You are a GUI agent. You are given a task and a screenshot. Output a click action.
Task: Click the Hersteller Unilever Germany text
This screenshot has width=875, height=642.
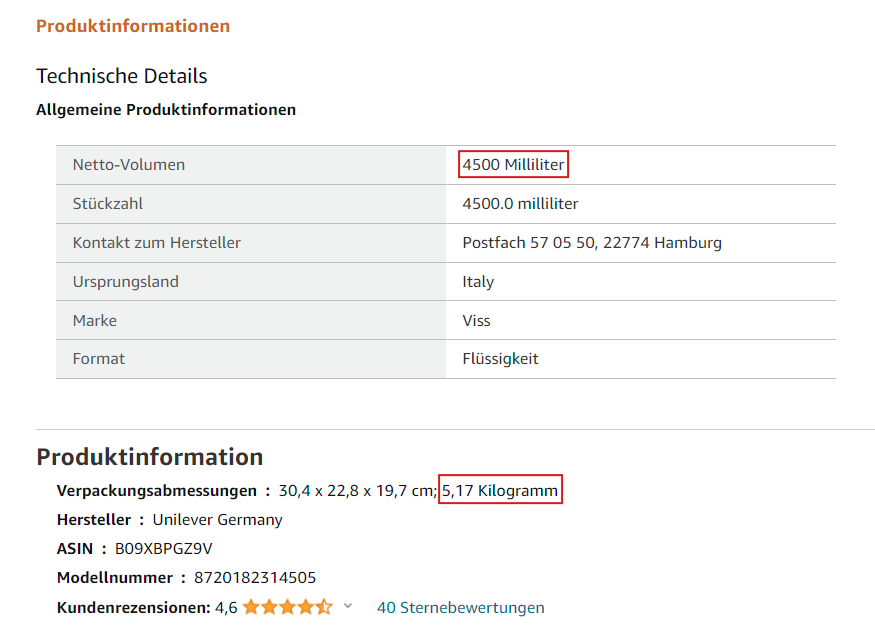tap(218, 520)
